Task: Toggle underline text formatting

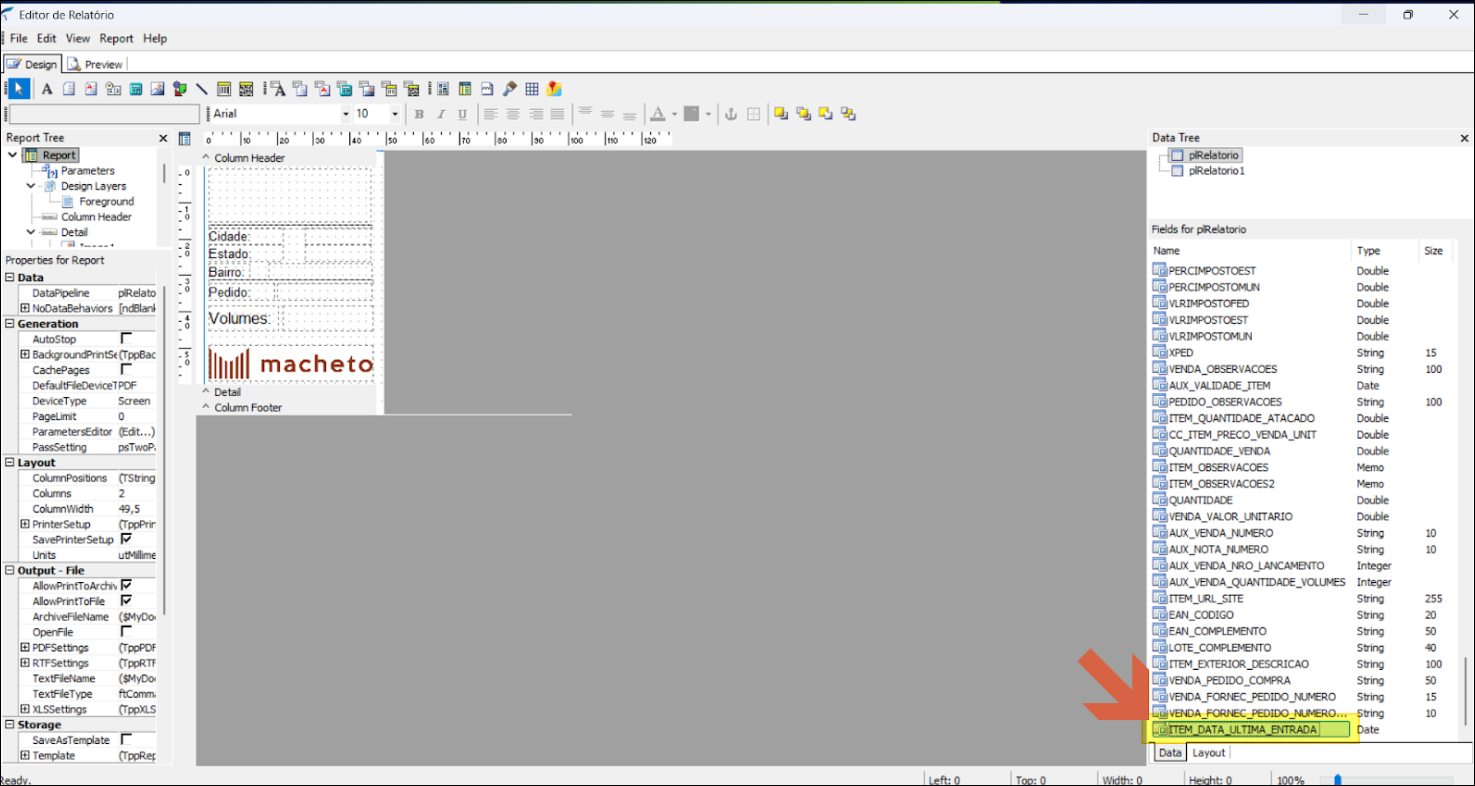Action: click(x=463, y=114)
